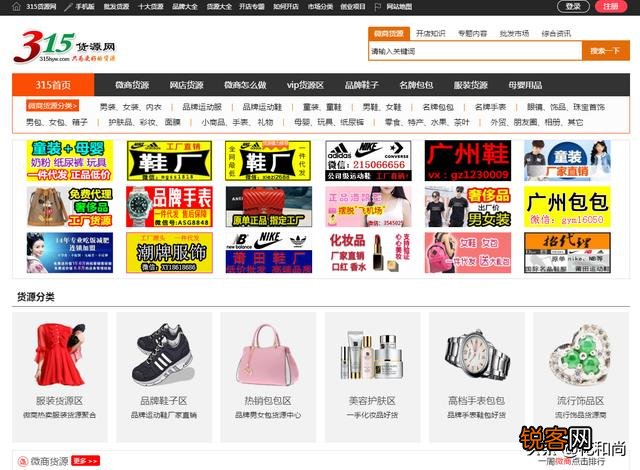Open the 免费代理奢侈品 banner
This screenshot has height=470, width=640.
(x=70, y=206)
